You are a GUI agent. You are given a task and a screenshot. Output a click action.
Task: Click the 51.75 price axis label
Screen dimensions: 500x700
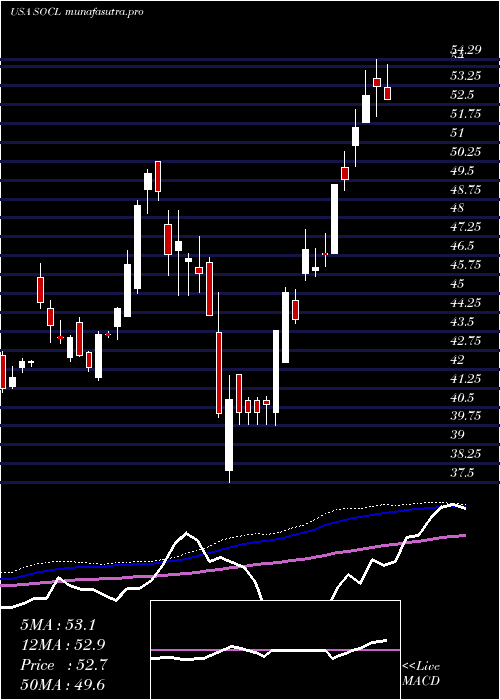(x=466, y=114)
